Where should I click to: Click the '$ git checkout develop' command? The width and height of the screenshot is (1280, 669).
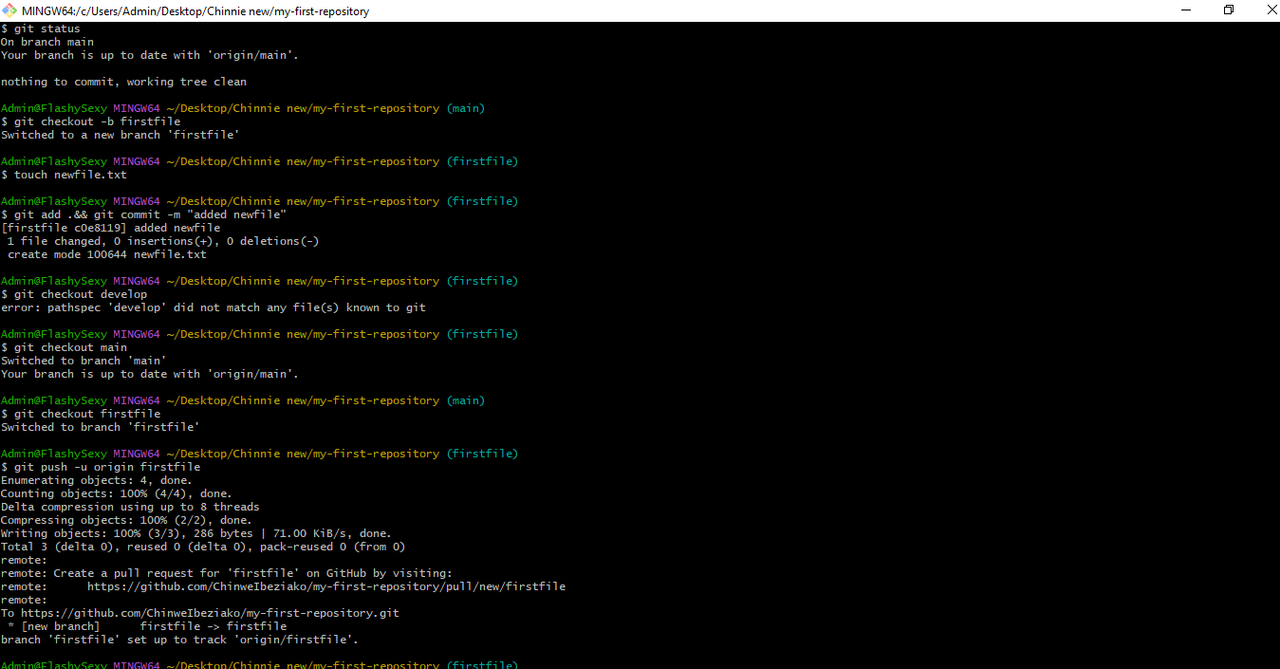[x=74, y=294]
